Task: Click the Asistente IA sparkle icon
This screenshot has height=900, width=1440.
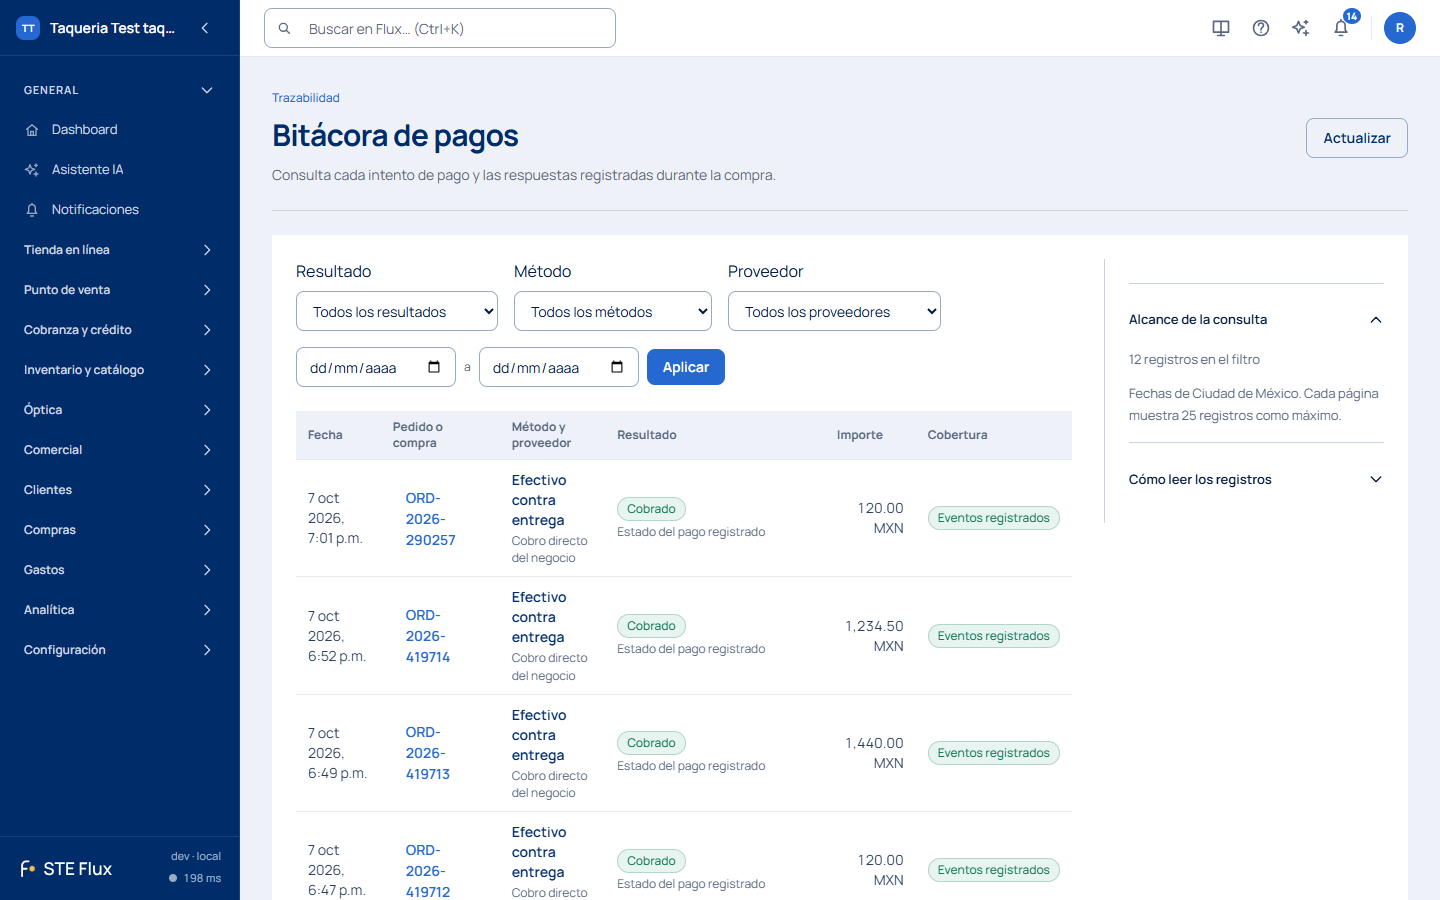Action: click(x=32, y=170)
